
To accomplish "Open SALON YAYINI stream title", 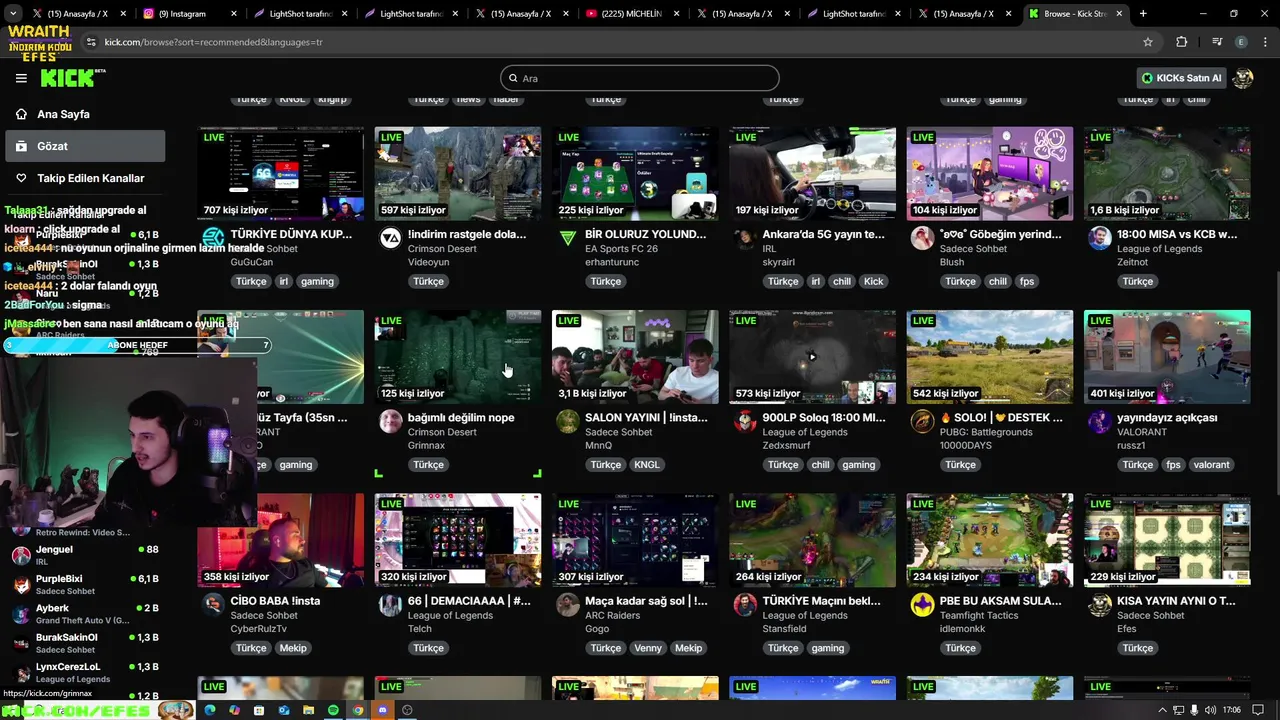I will pos(646,417).
